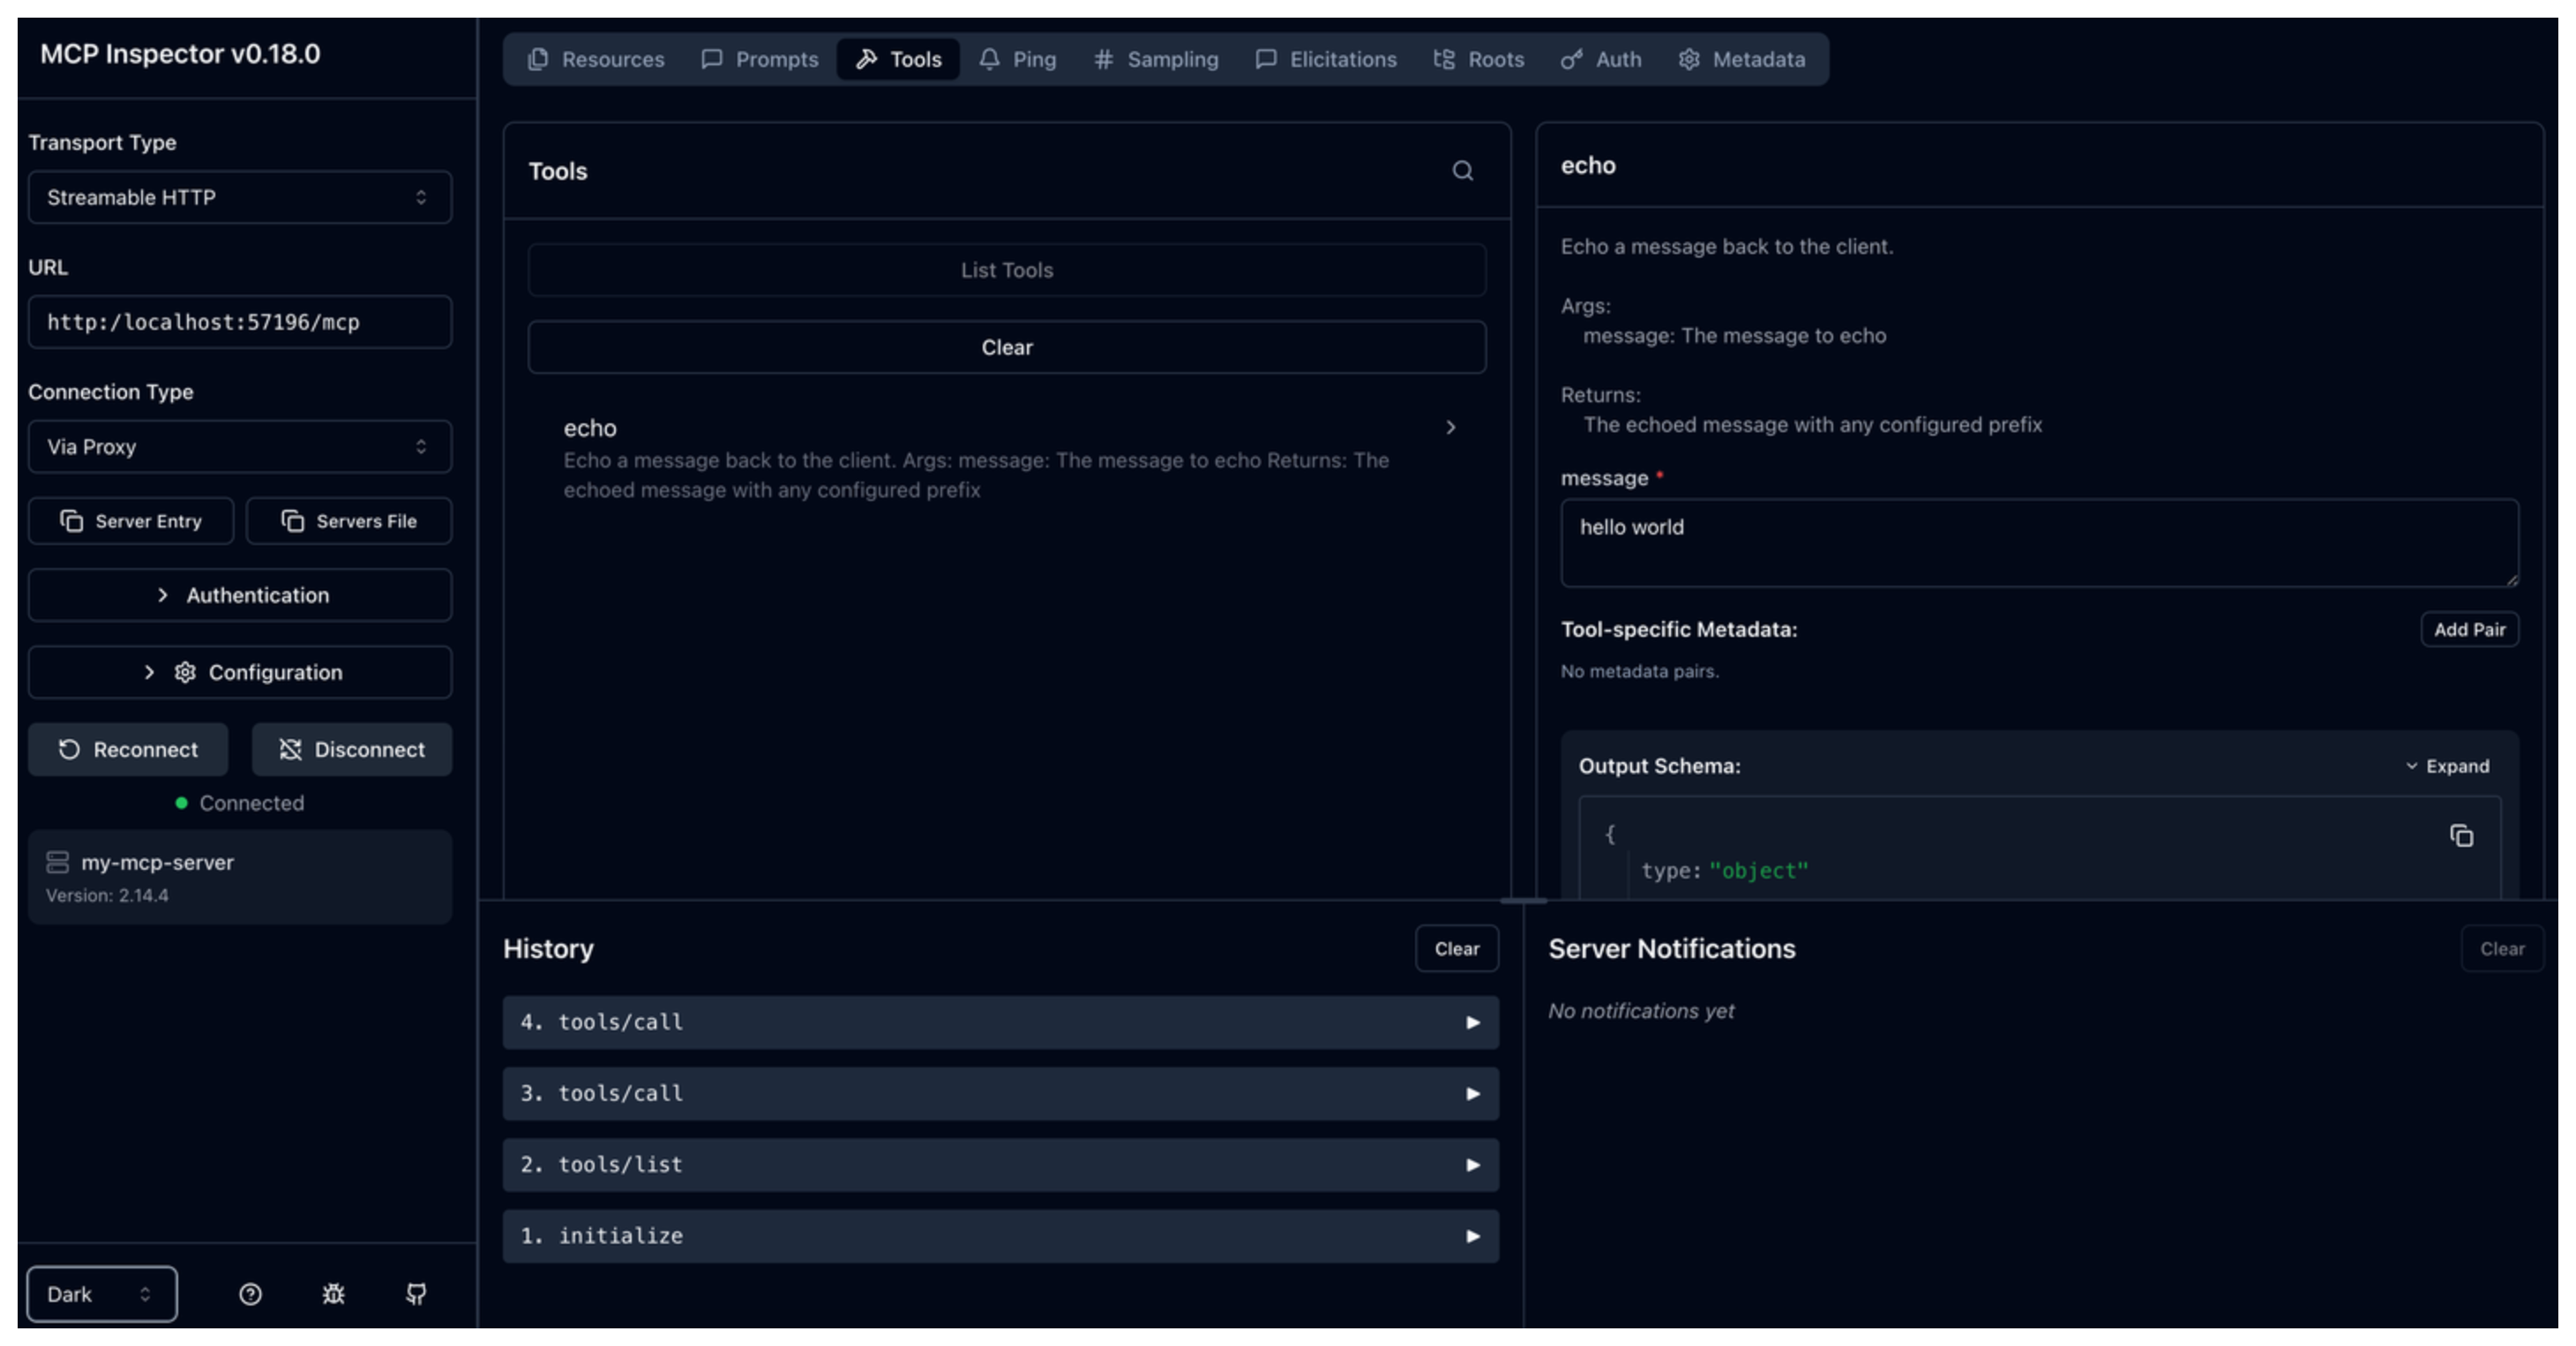Open the Sampling tab
2576x1346 pixels.
pyautogui.click(x=1156, y=59)
